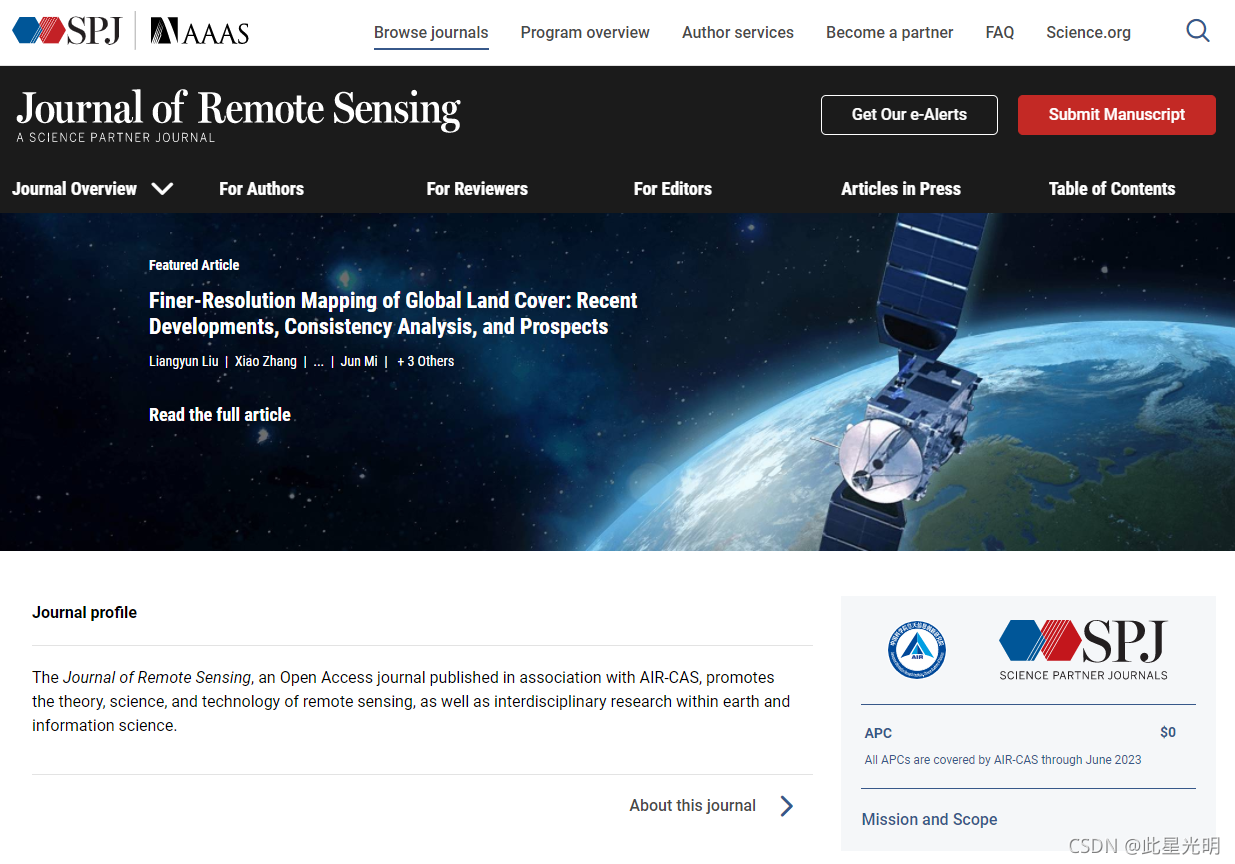The width and height of the screenshot is (1235, 864).
Task: Click Read the full article
Action: click(x=220, y=415)
